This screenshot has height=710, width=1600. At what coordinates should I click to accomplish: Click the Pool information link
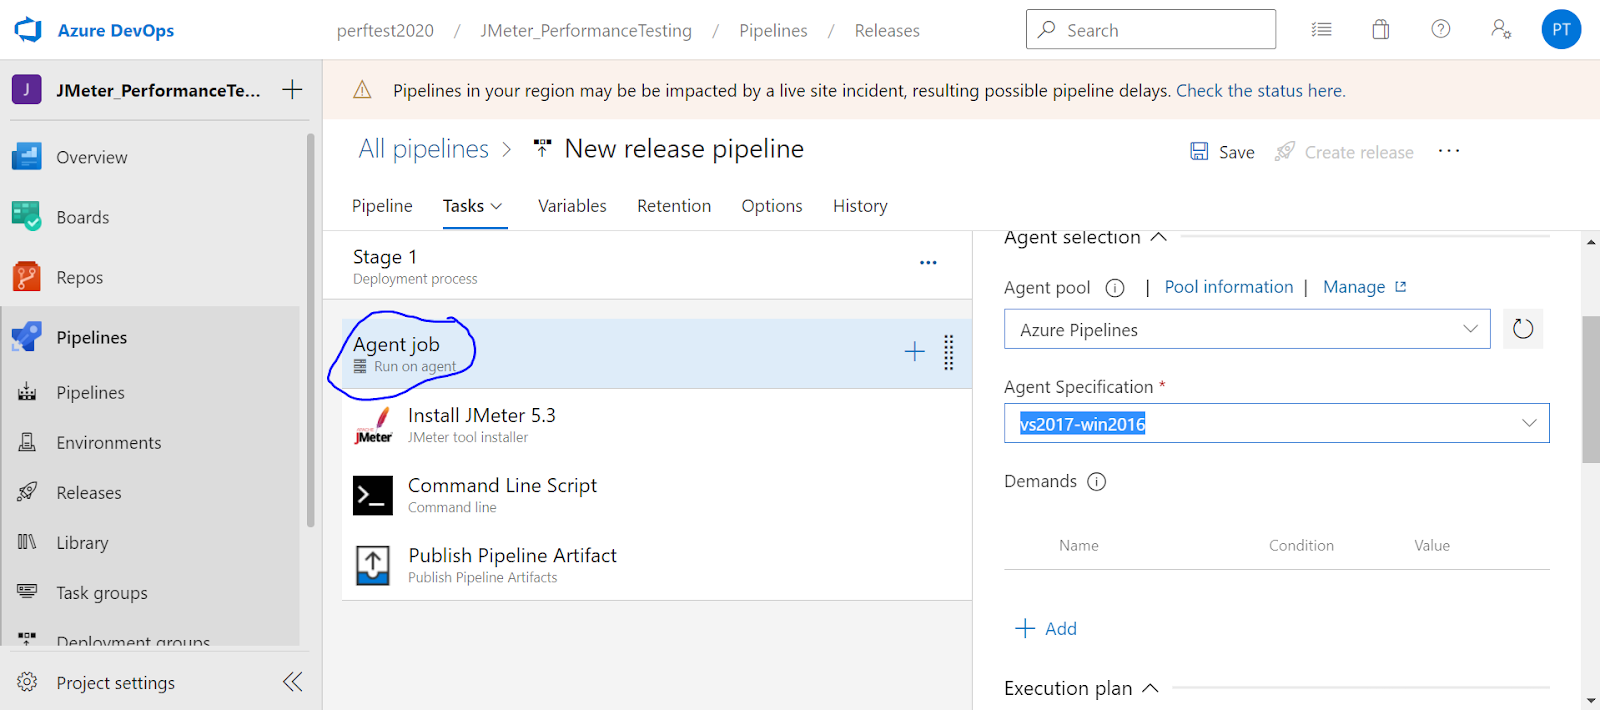[x=1229, y=287]
